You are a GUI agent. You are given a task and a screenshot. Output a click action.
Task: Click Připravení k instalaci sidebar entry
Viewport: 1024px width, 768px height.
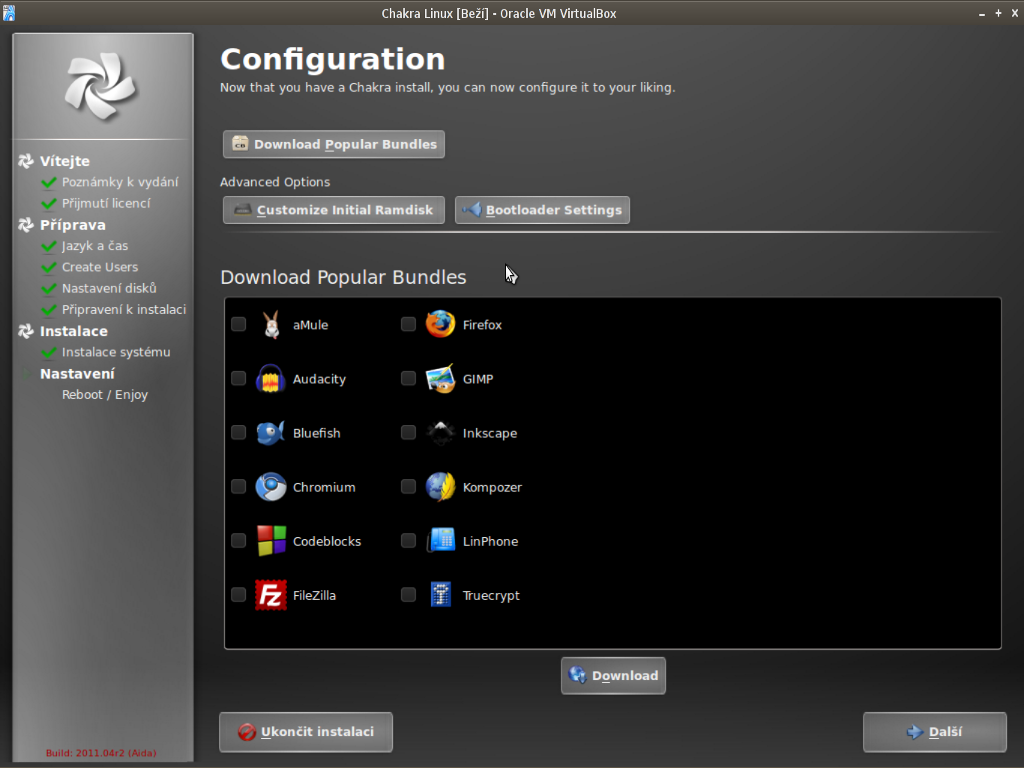point(124,310)
